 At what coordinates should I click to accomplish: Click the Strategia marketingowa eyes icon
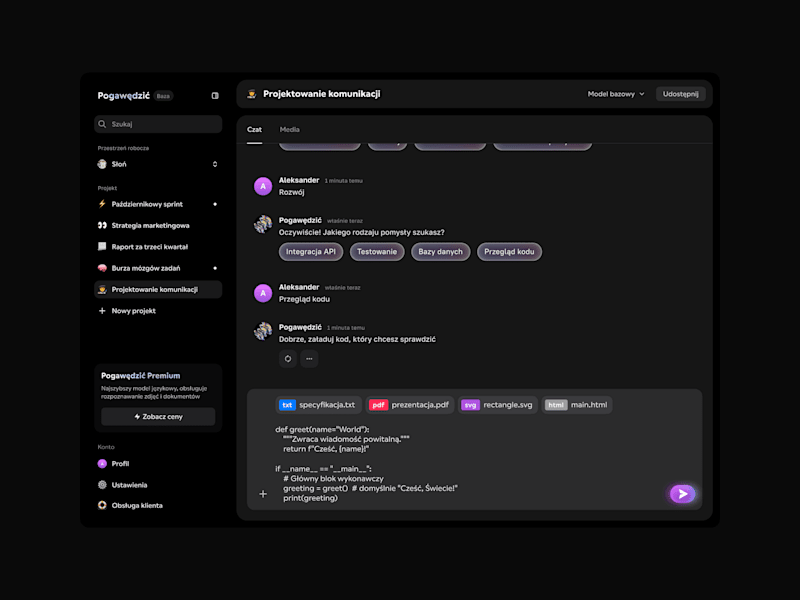pos(102,226)
